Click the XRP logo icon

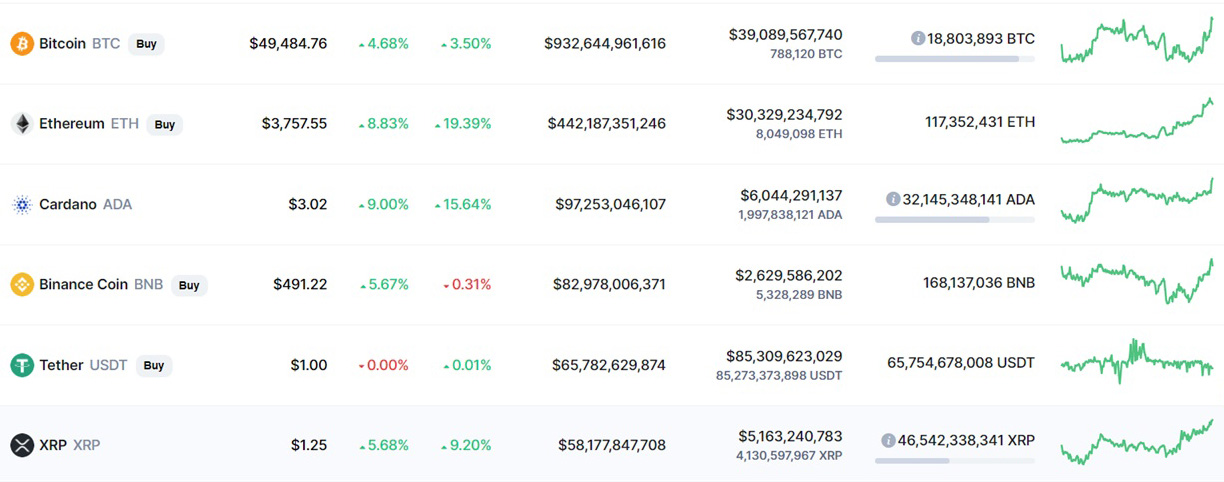[22, 445]
